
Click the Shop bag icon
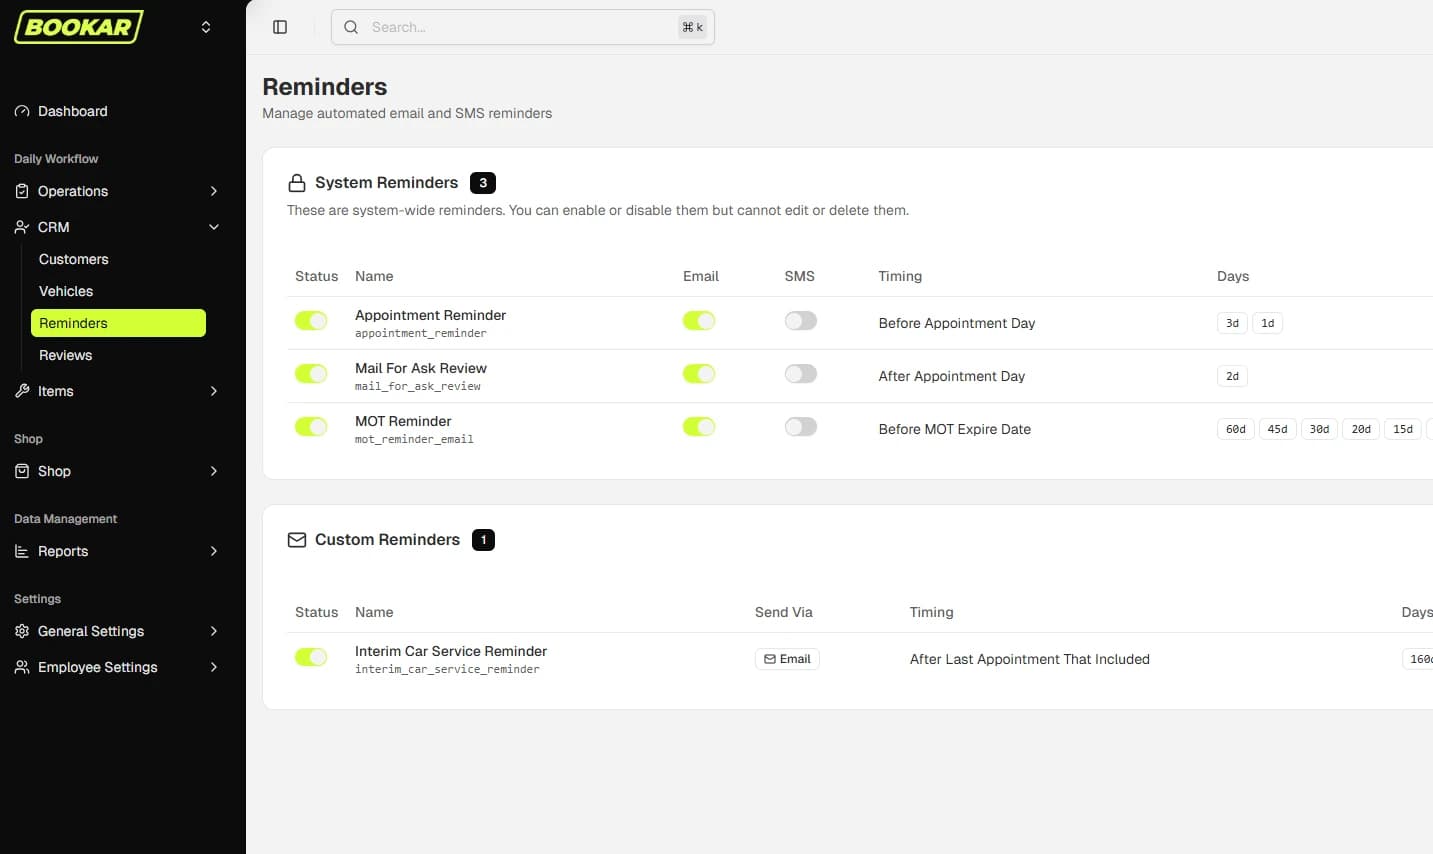point(22,471)
